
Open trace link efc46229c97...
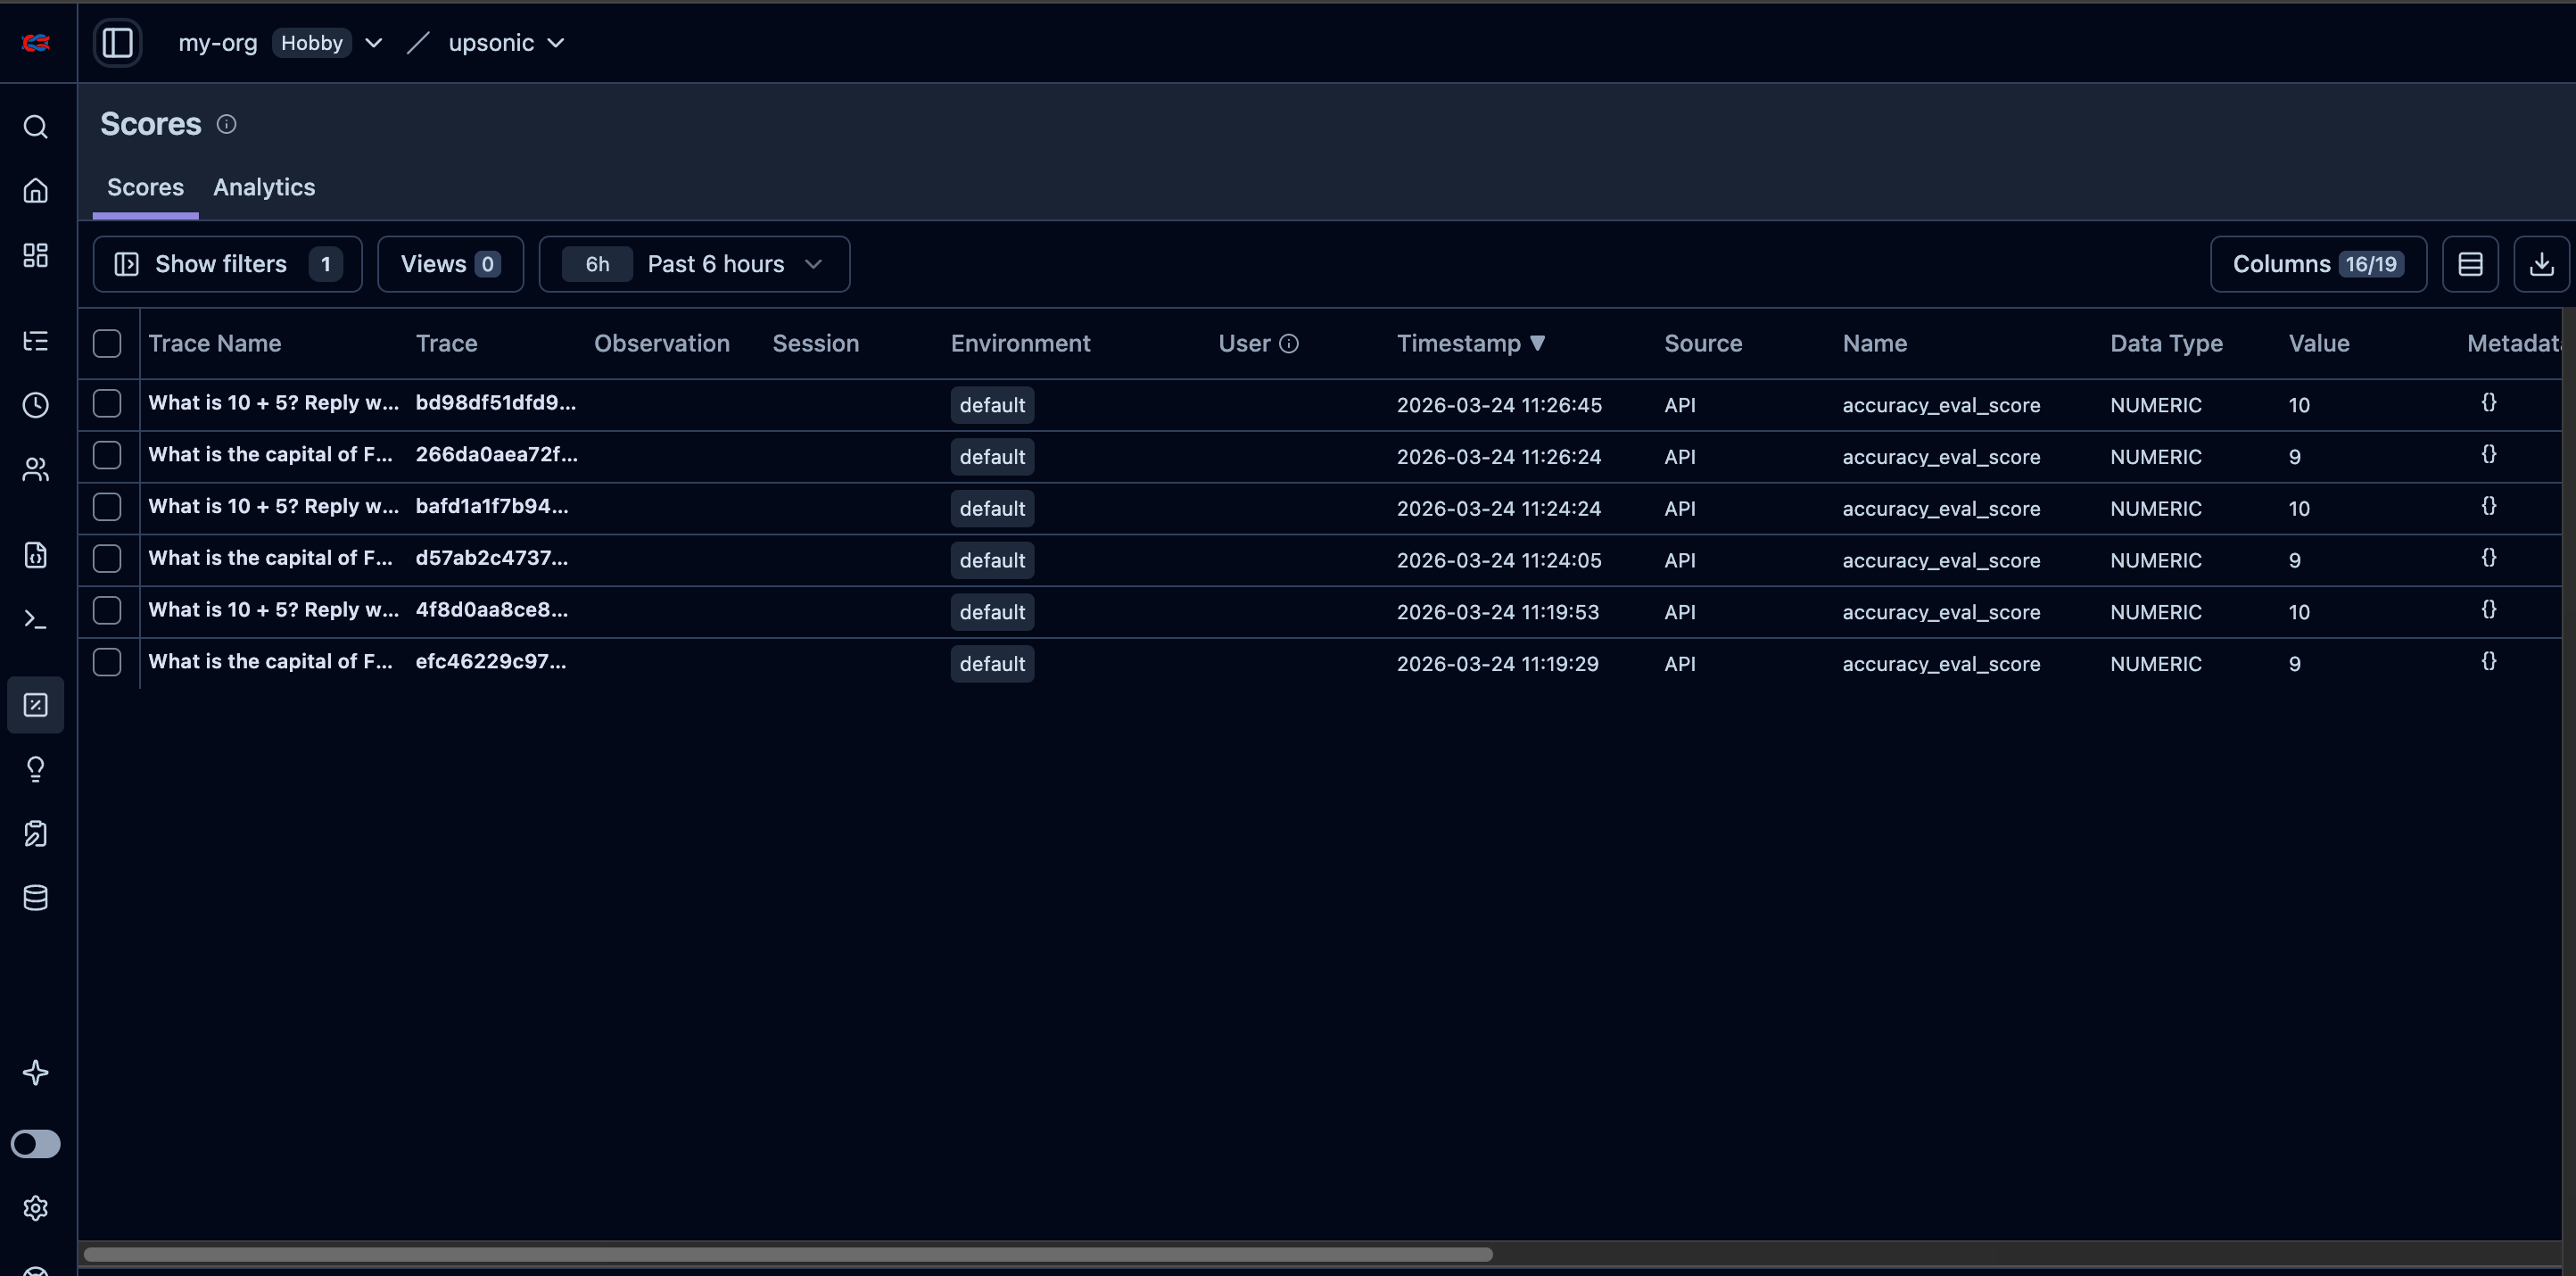tap(491, 662)
